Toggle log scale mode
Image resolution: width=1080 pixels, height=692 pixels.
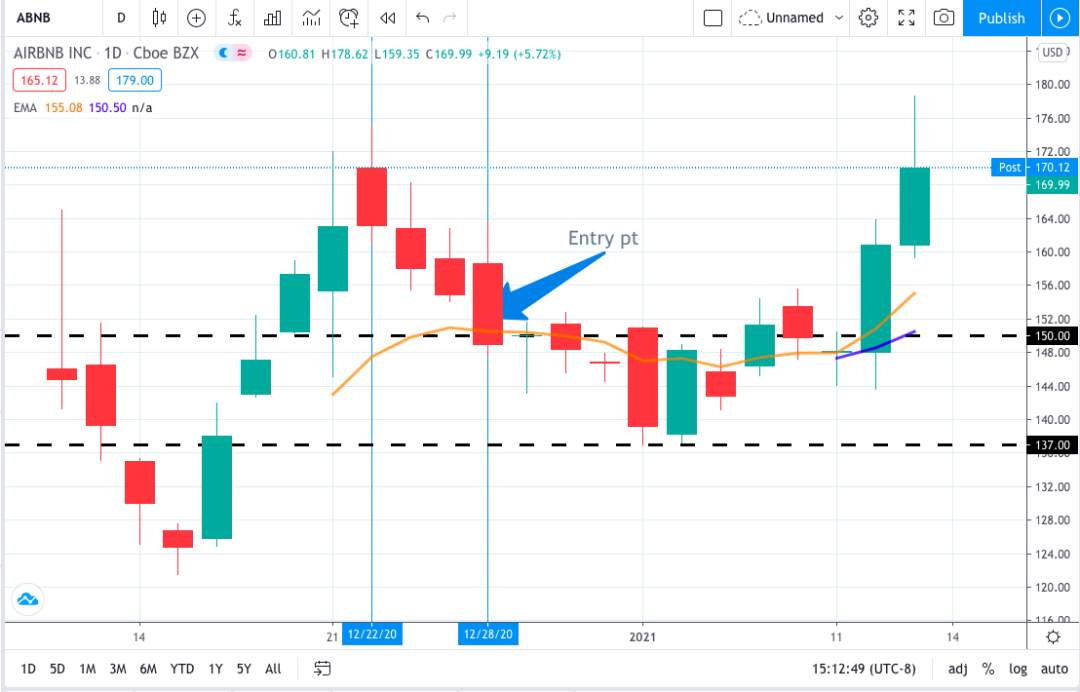[1018, 669]
